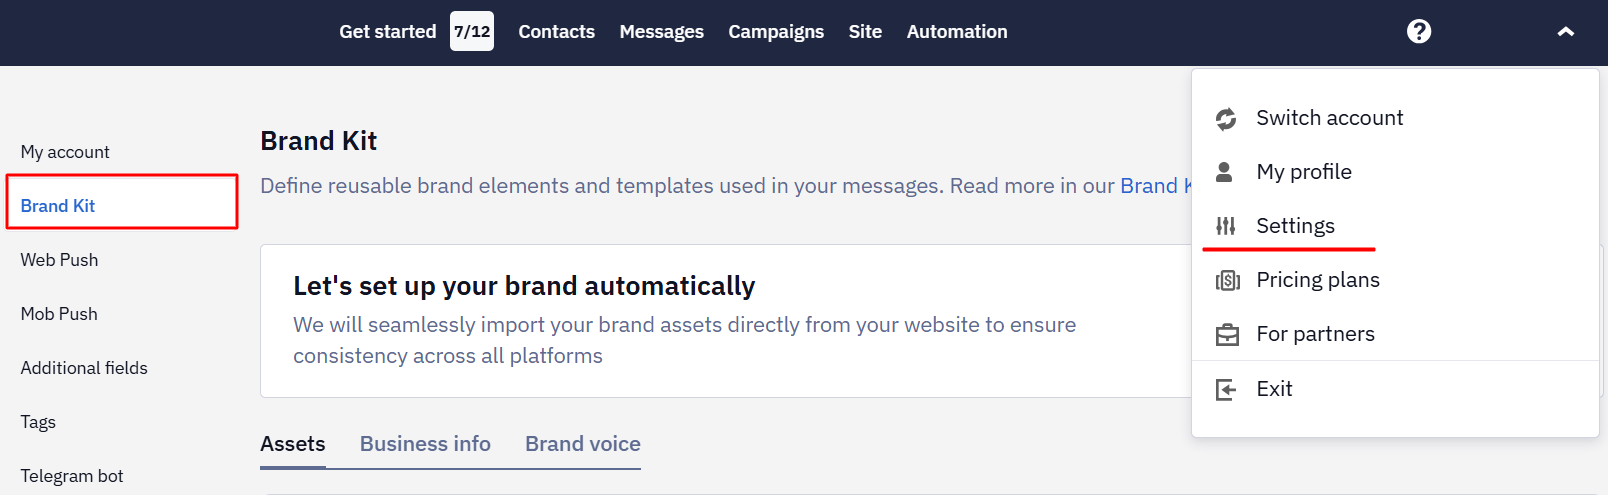1608x495 pixels.
Task: Open the 7/12 progress badge
Action: point(472,31)
